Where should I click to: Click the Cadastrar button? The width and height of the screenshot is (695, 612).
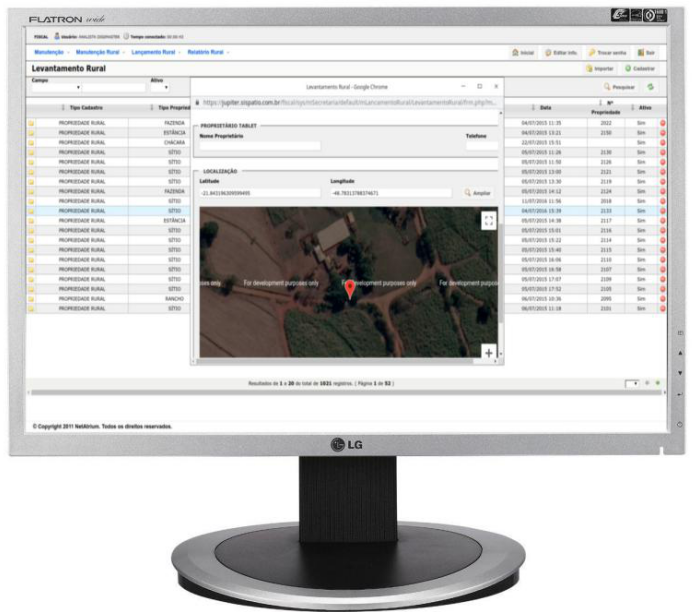pyautogui.click(x=641, y=68)
